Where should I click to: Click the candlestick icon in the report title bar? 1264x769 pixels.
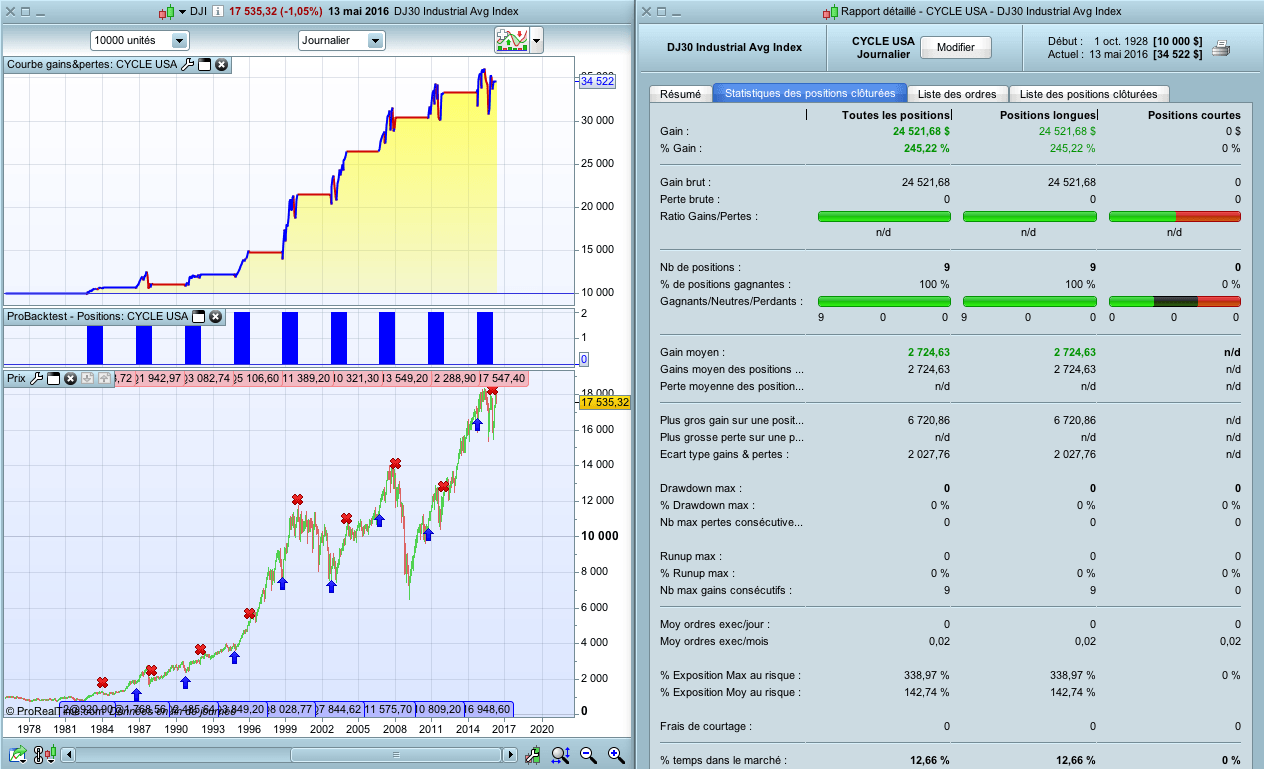(x=830, y=12)
